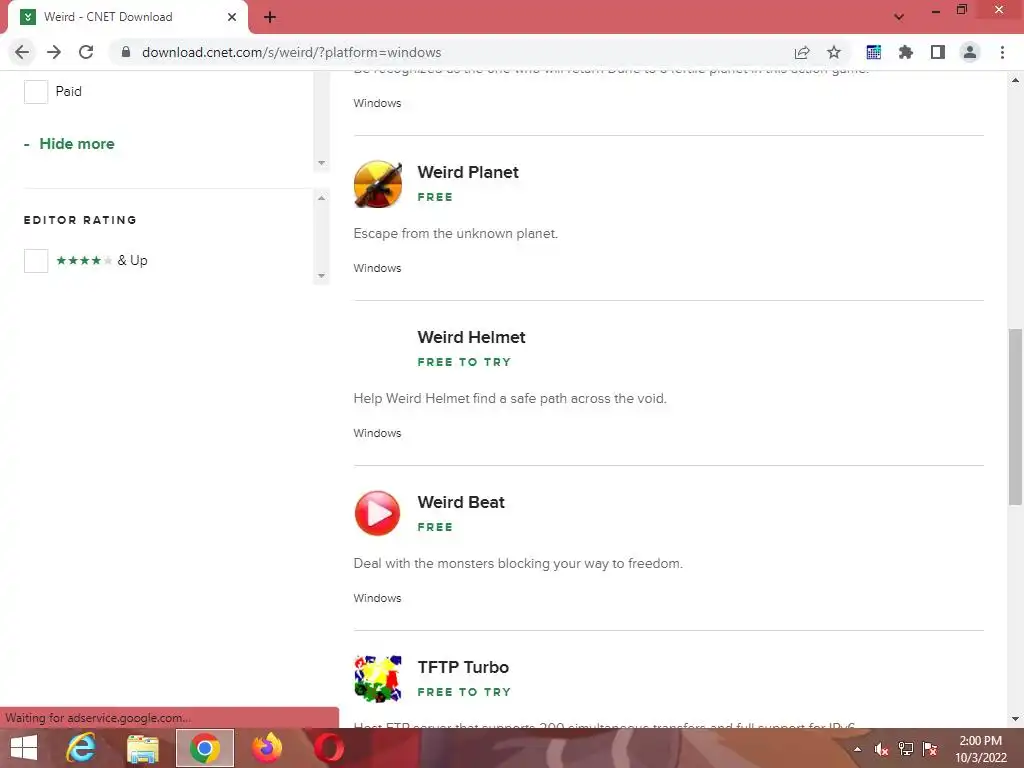
Task: Open the Weird Beat title link
Action: 460,502
